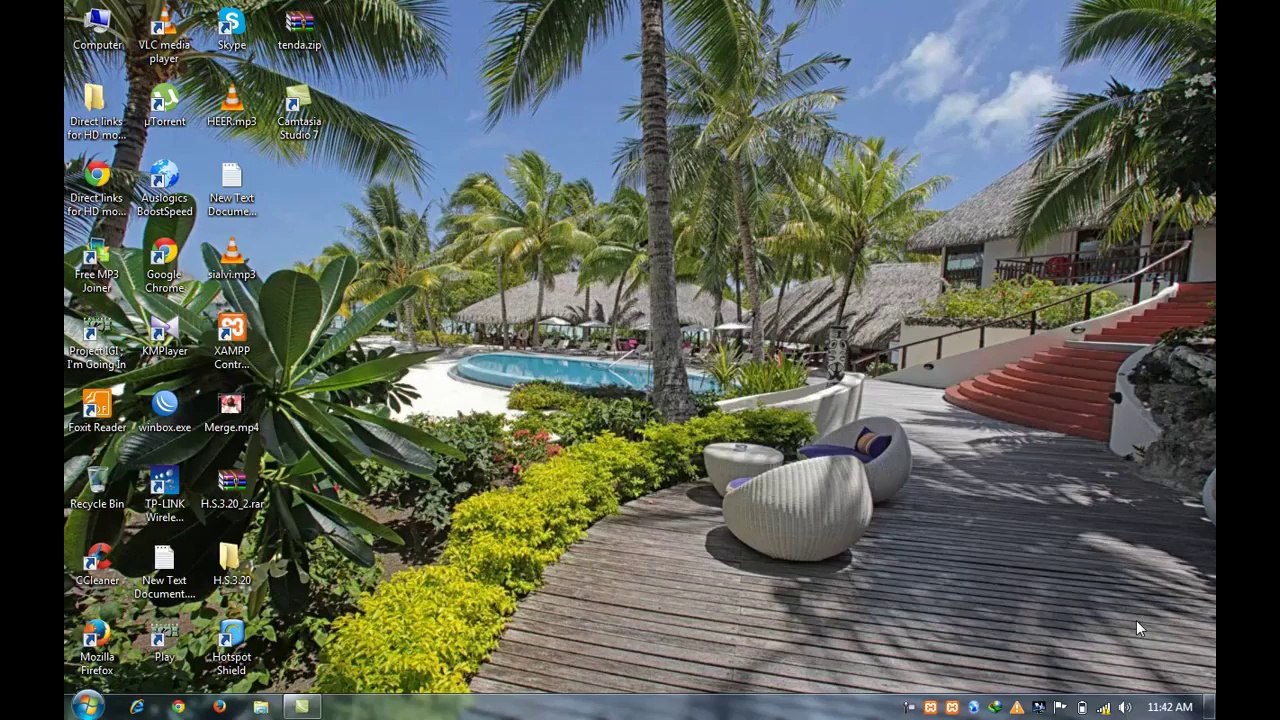Click the green globe download manager tray icon

995,708
